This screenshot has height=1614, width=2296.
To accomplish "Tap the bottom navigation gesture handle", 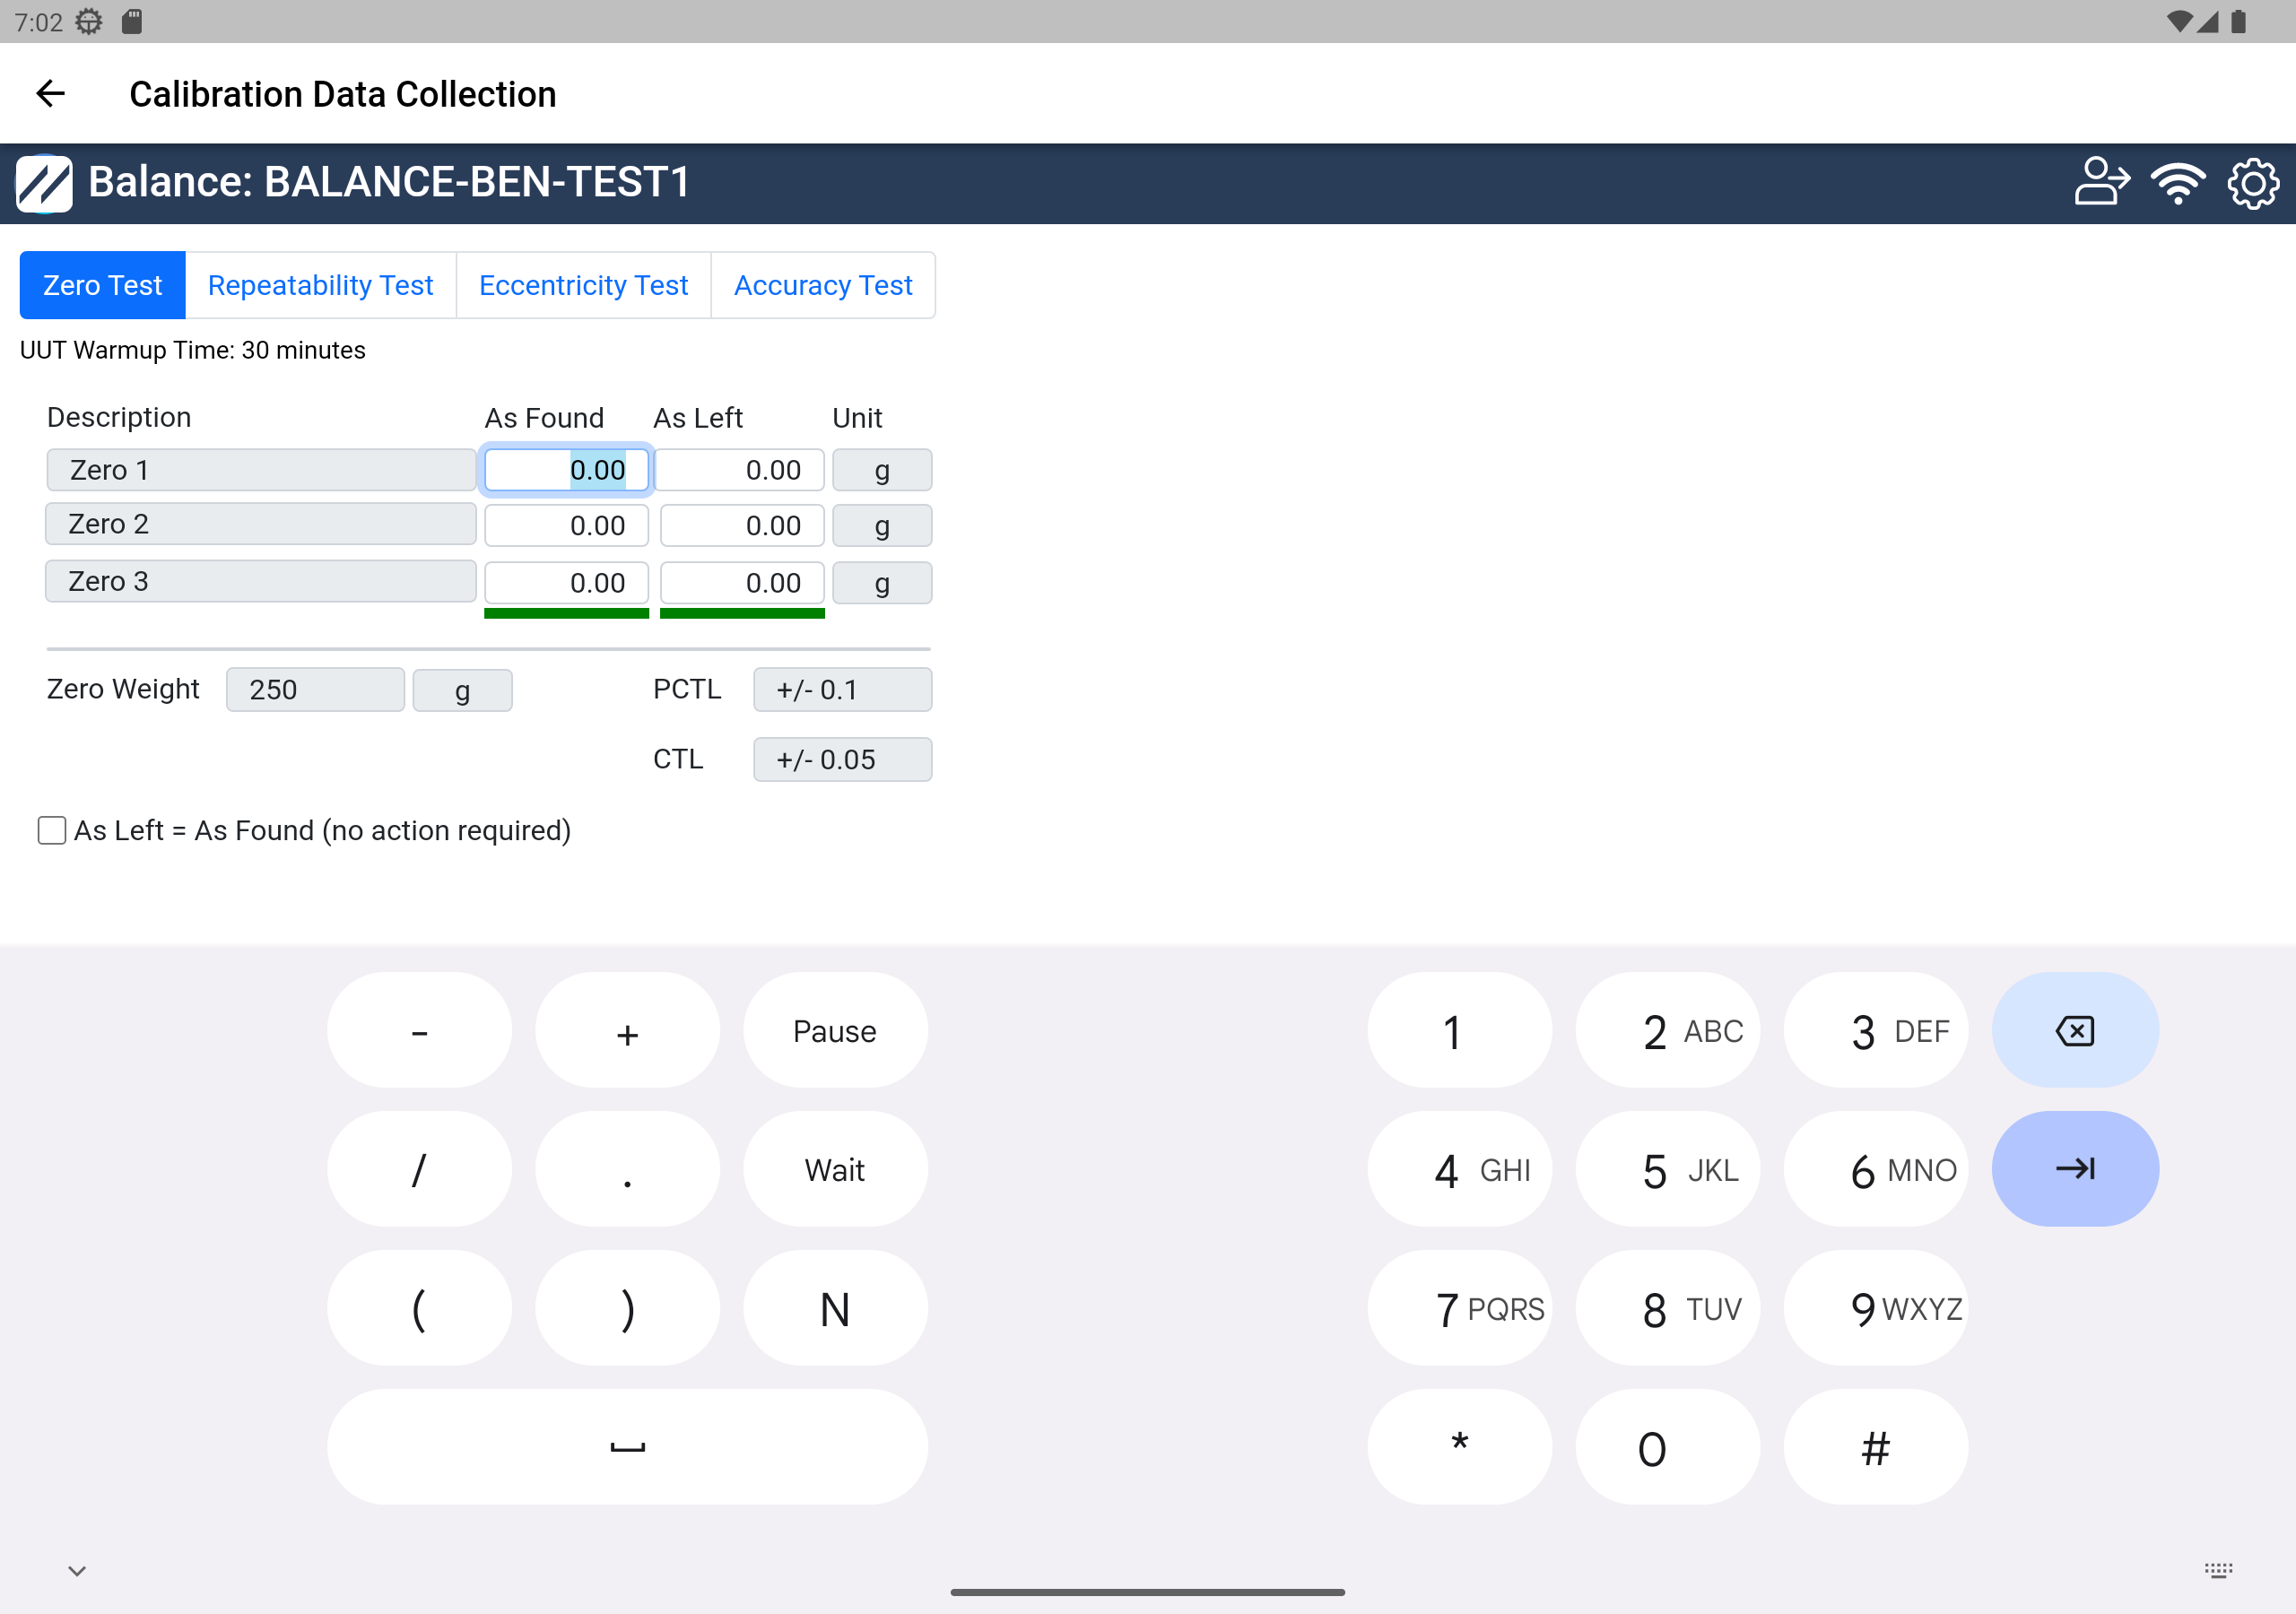I will pyautogui.click(x=1147, y=1591).
